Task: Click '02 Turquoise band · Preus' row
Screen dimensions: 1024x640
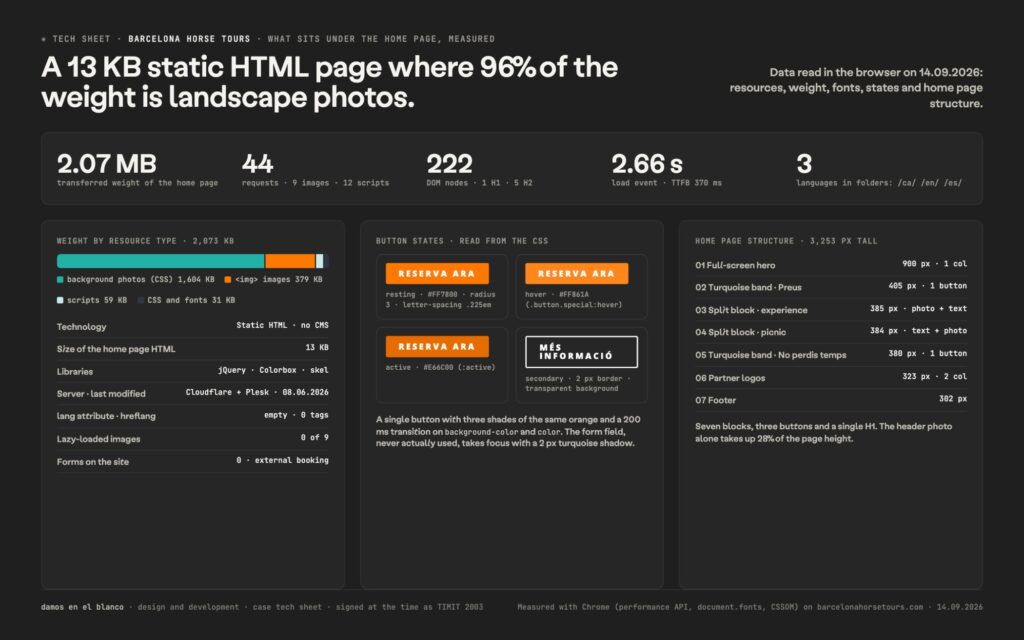Action: click(831, 287)
